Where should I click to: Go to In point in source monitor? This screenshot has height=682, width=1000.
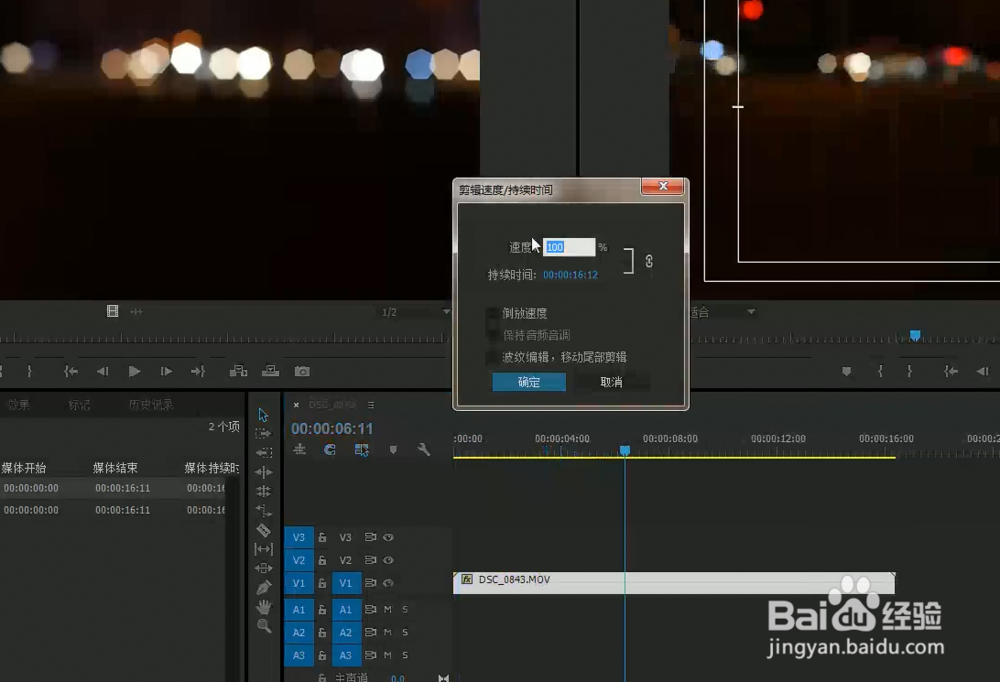71,371
